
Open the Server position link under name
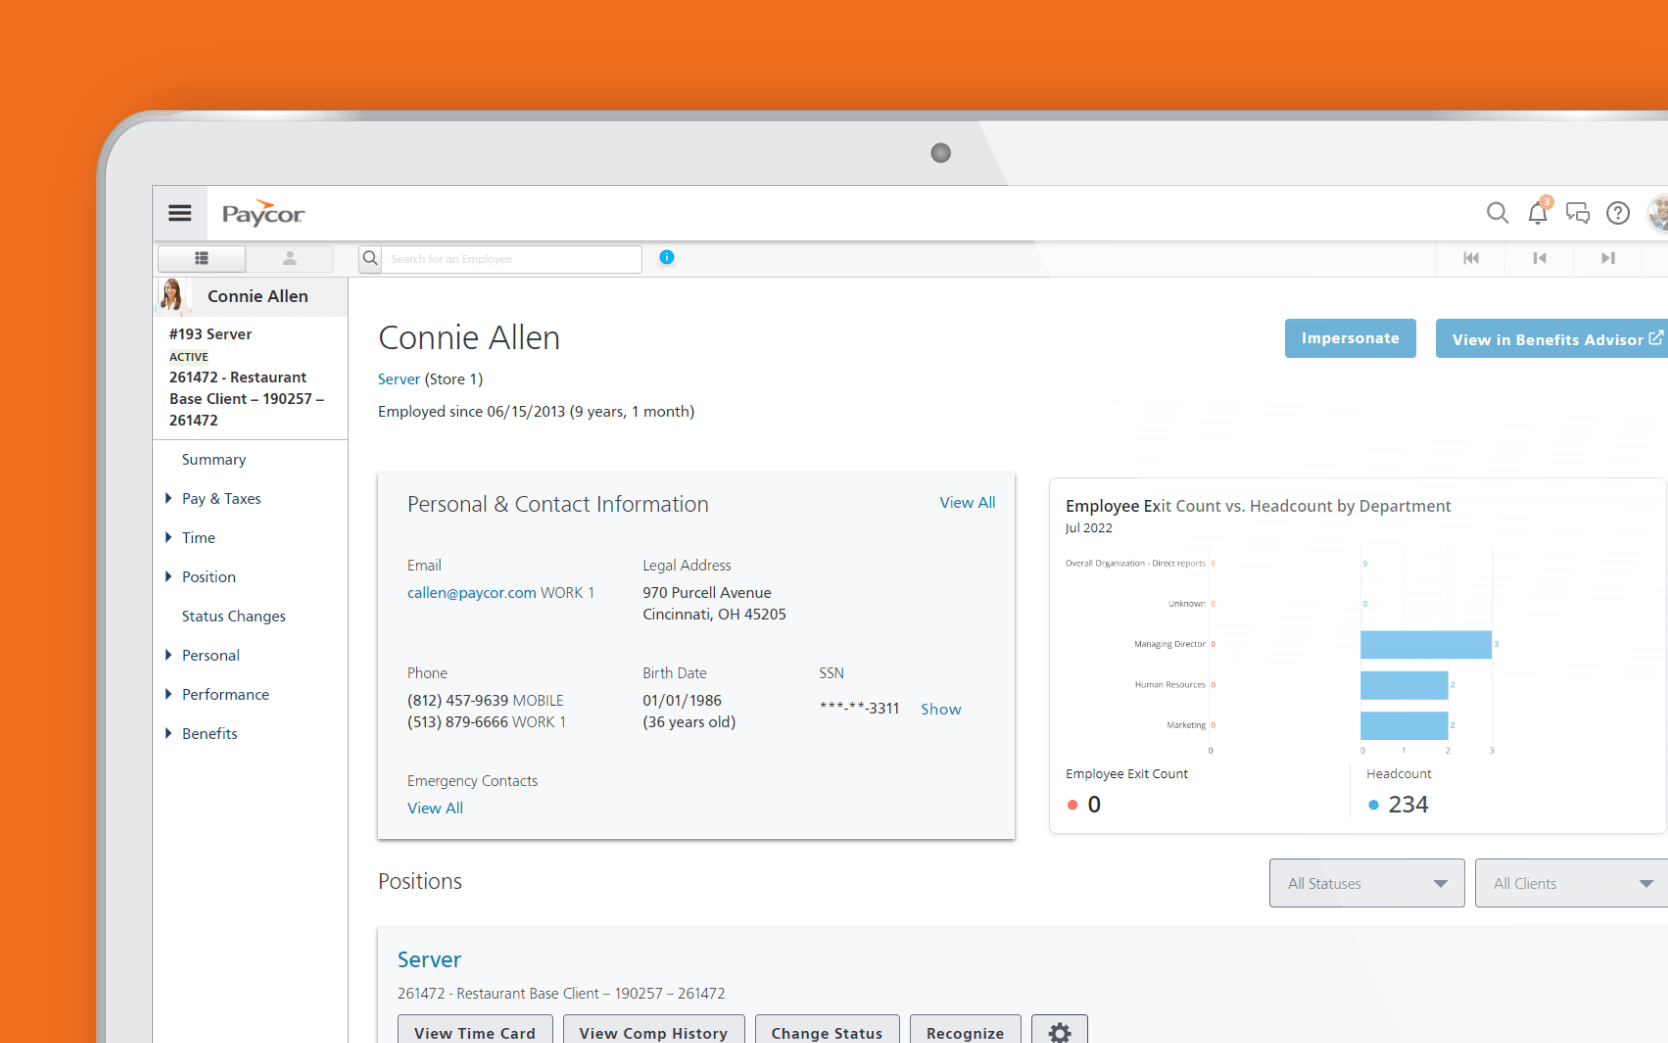click(x=398, y=379)
